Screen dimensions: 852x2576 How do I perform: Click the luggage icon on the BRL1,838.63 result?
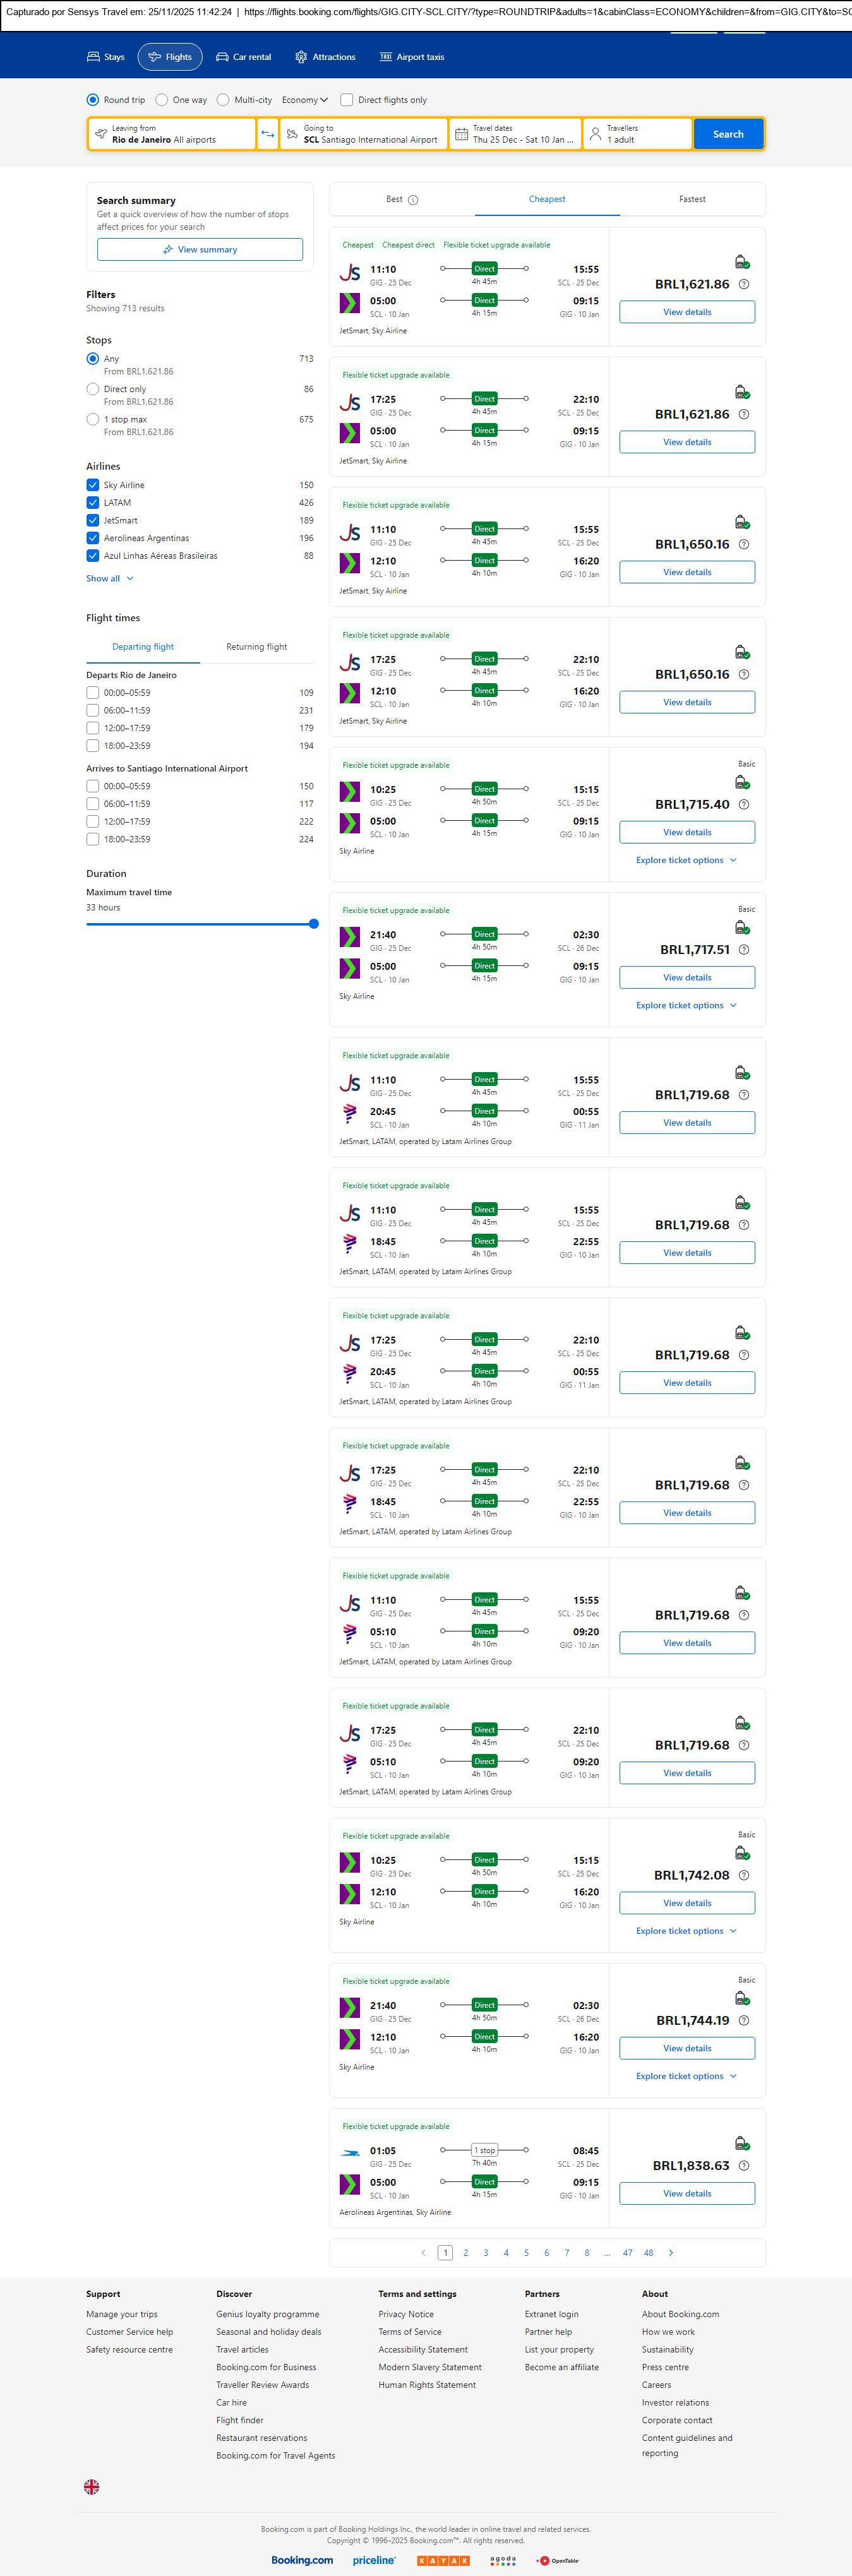click(x=741, y=2143)
